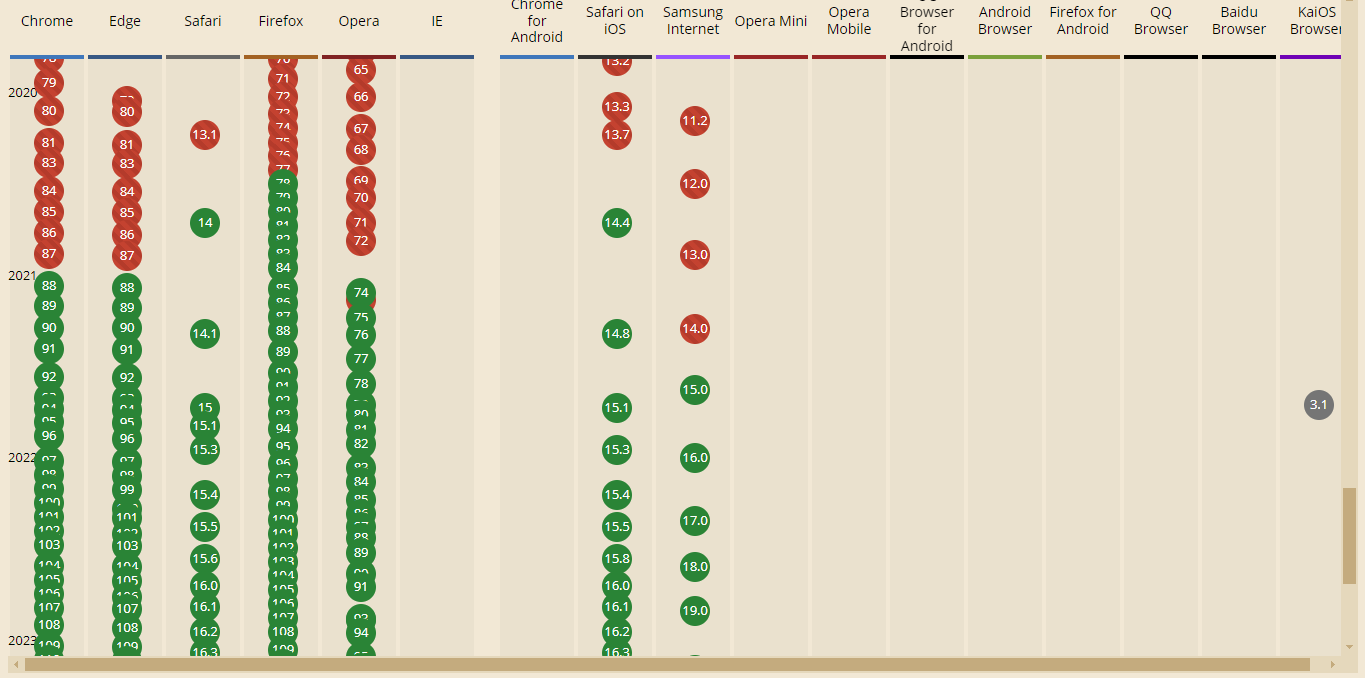Select the Opera Mini header
The width and height of the screenshot is (1365, 678).
point(771,21)
